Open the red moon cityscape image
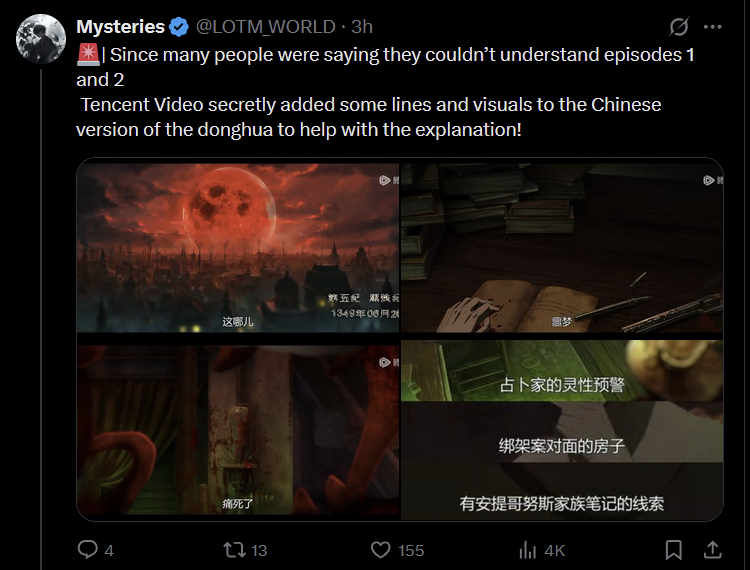The height and width of the screenshot is (570, 750). click(238, 248)
